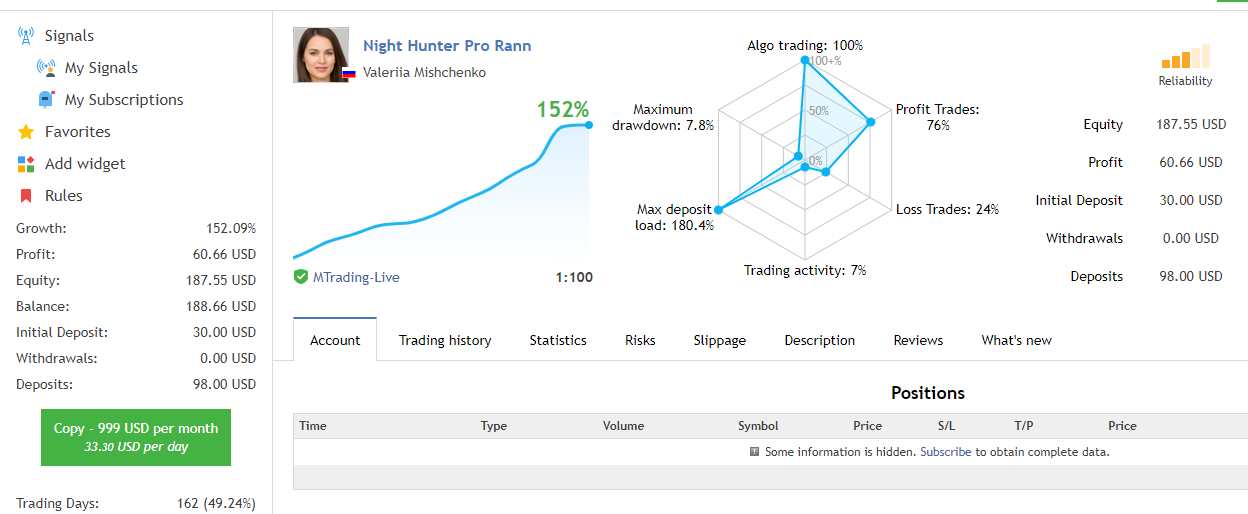
Task: Click the Russian flag icon near author name
Action: tap(349, 73)
